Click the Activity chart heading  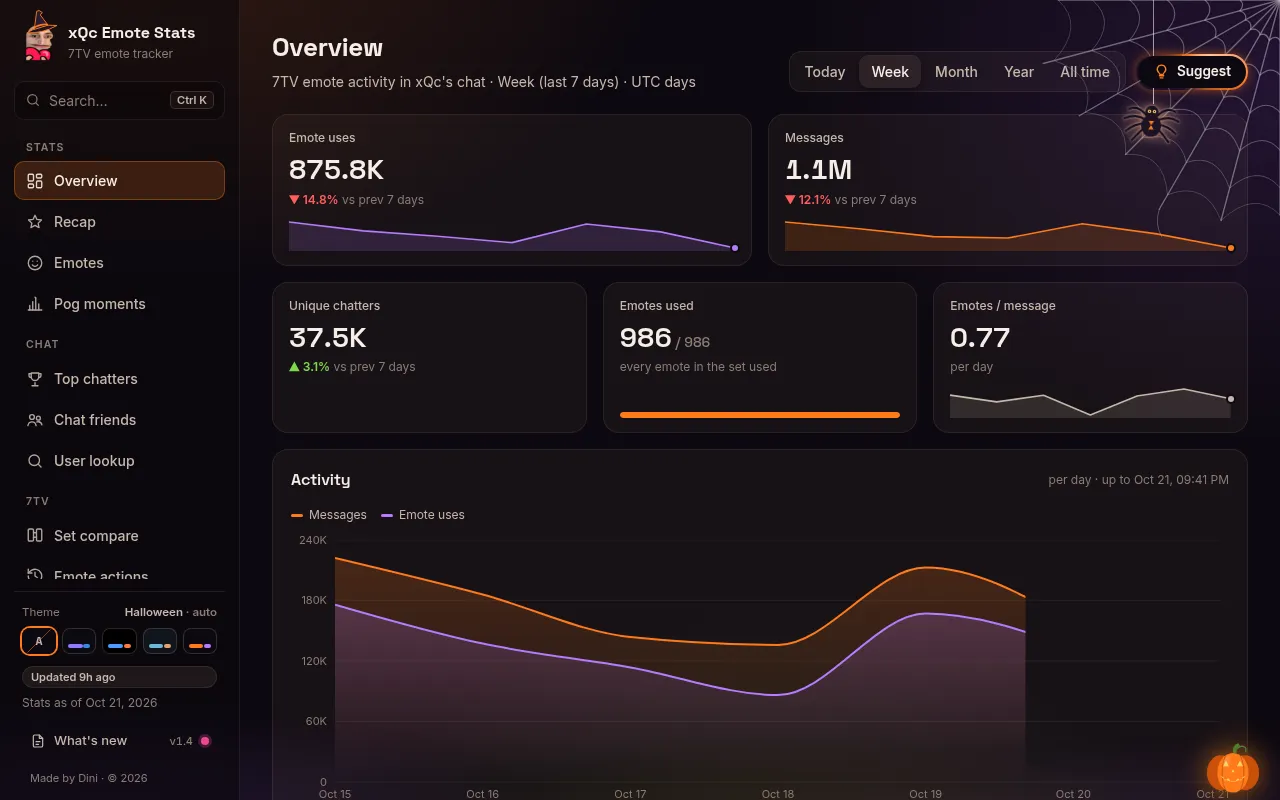[321, 480]
